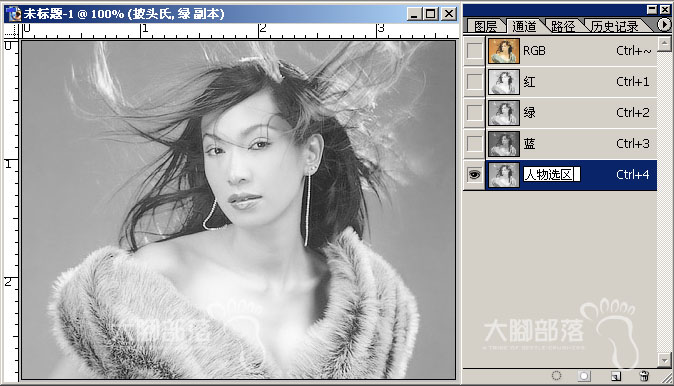The width and height of the screenshot is (674, 386).
Task: Click the RGB channel name text
Action: coord(534,51)
